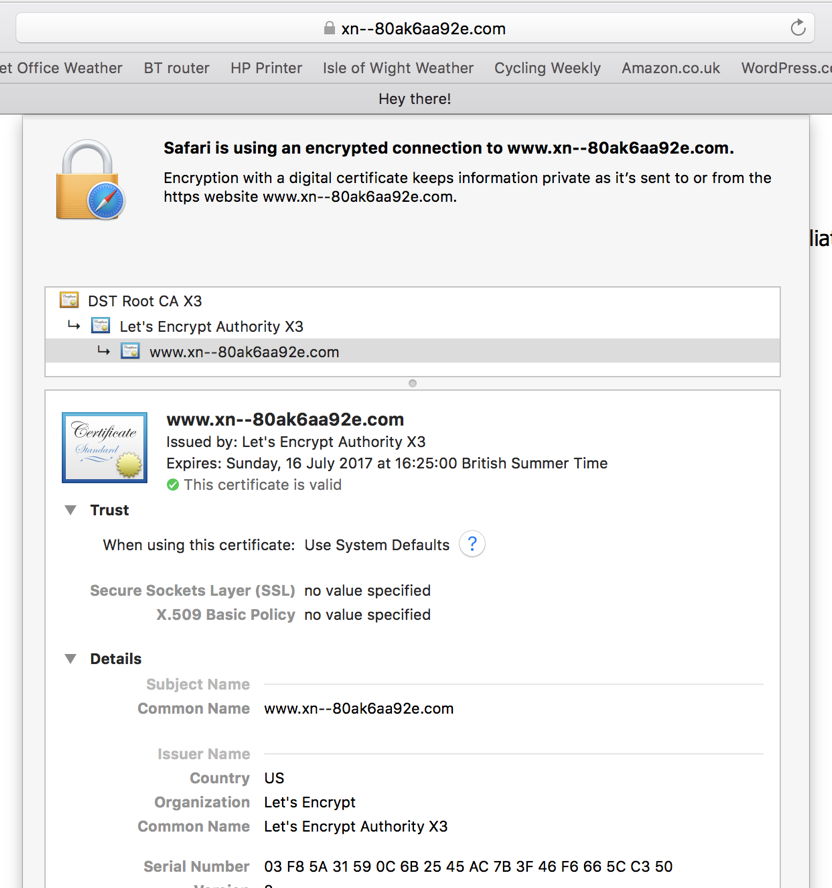Collapse the Details section triangle
Image resolution: width=832 pixels, height=888 pixels.
(71, 659)
